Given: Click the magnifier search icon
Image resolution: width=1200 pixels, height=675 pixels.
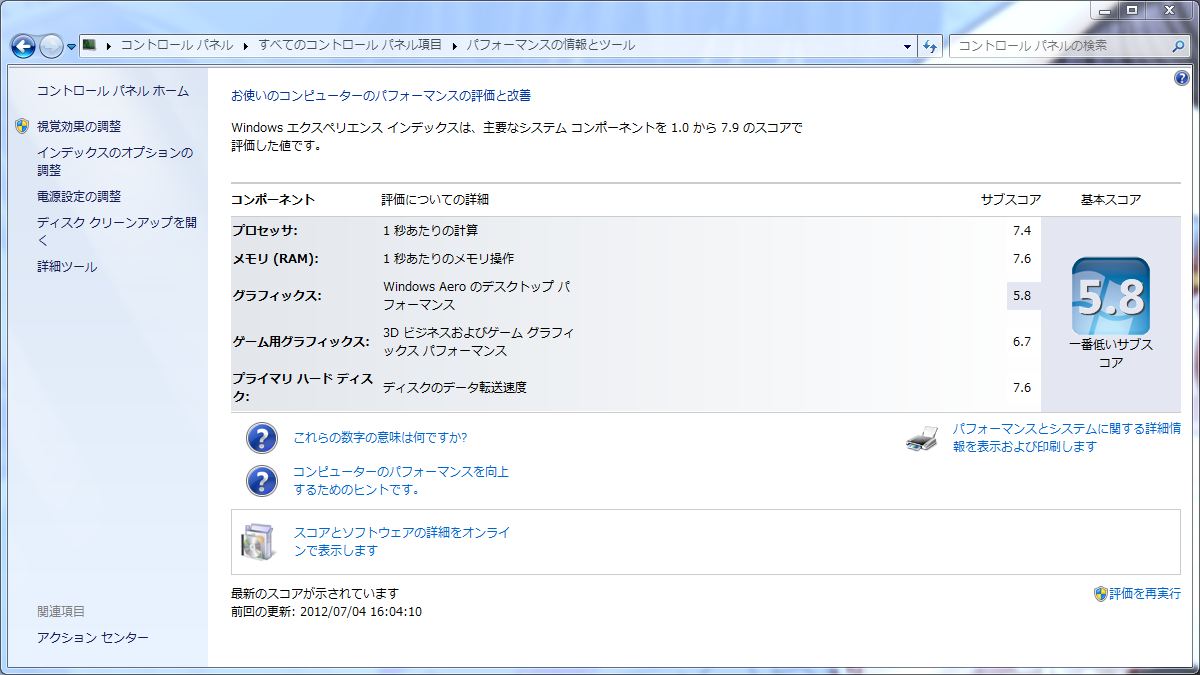Looking at the screenshot, I should point(1178,46).
